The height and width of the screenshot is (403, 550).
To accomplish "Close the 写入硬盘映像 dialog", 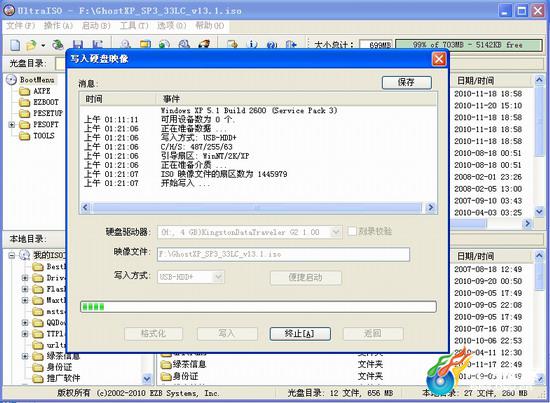I will point(439,59).
